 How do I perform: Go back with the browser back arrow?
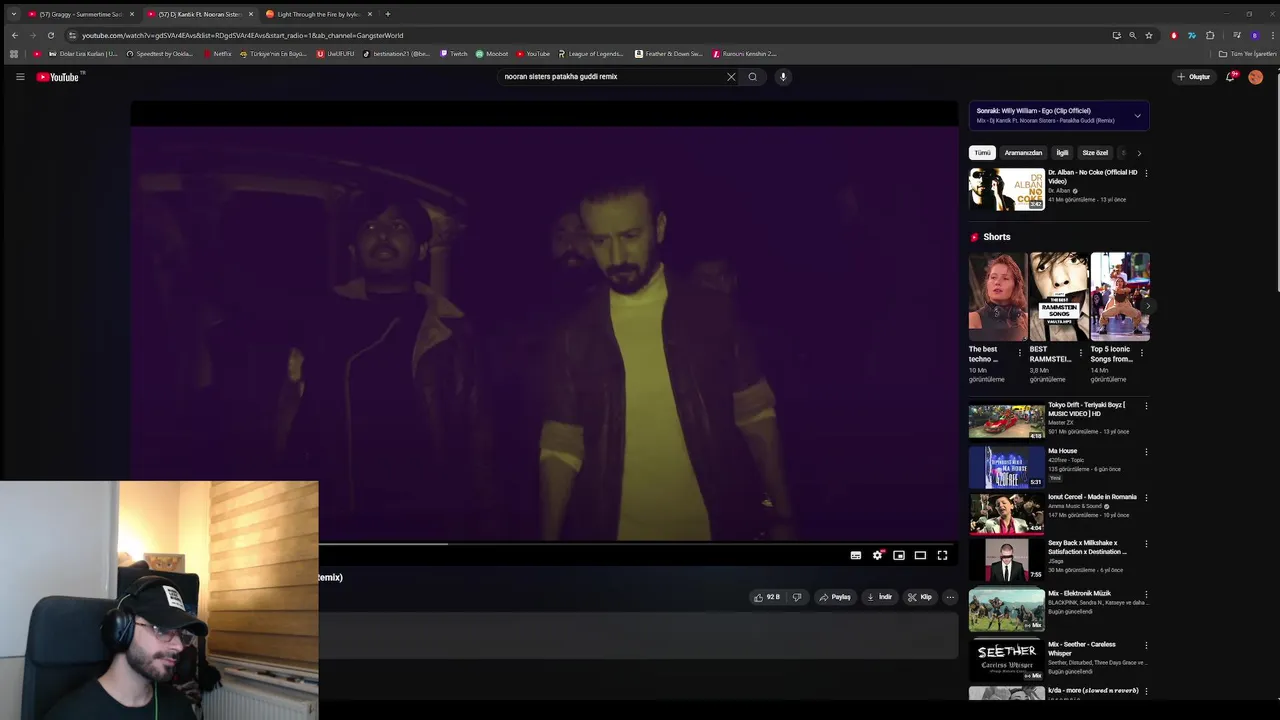[x=15, y=35]
